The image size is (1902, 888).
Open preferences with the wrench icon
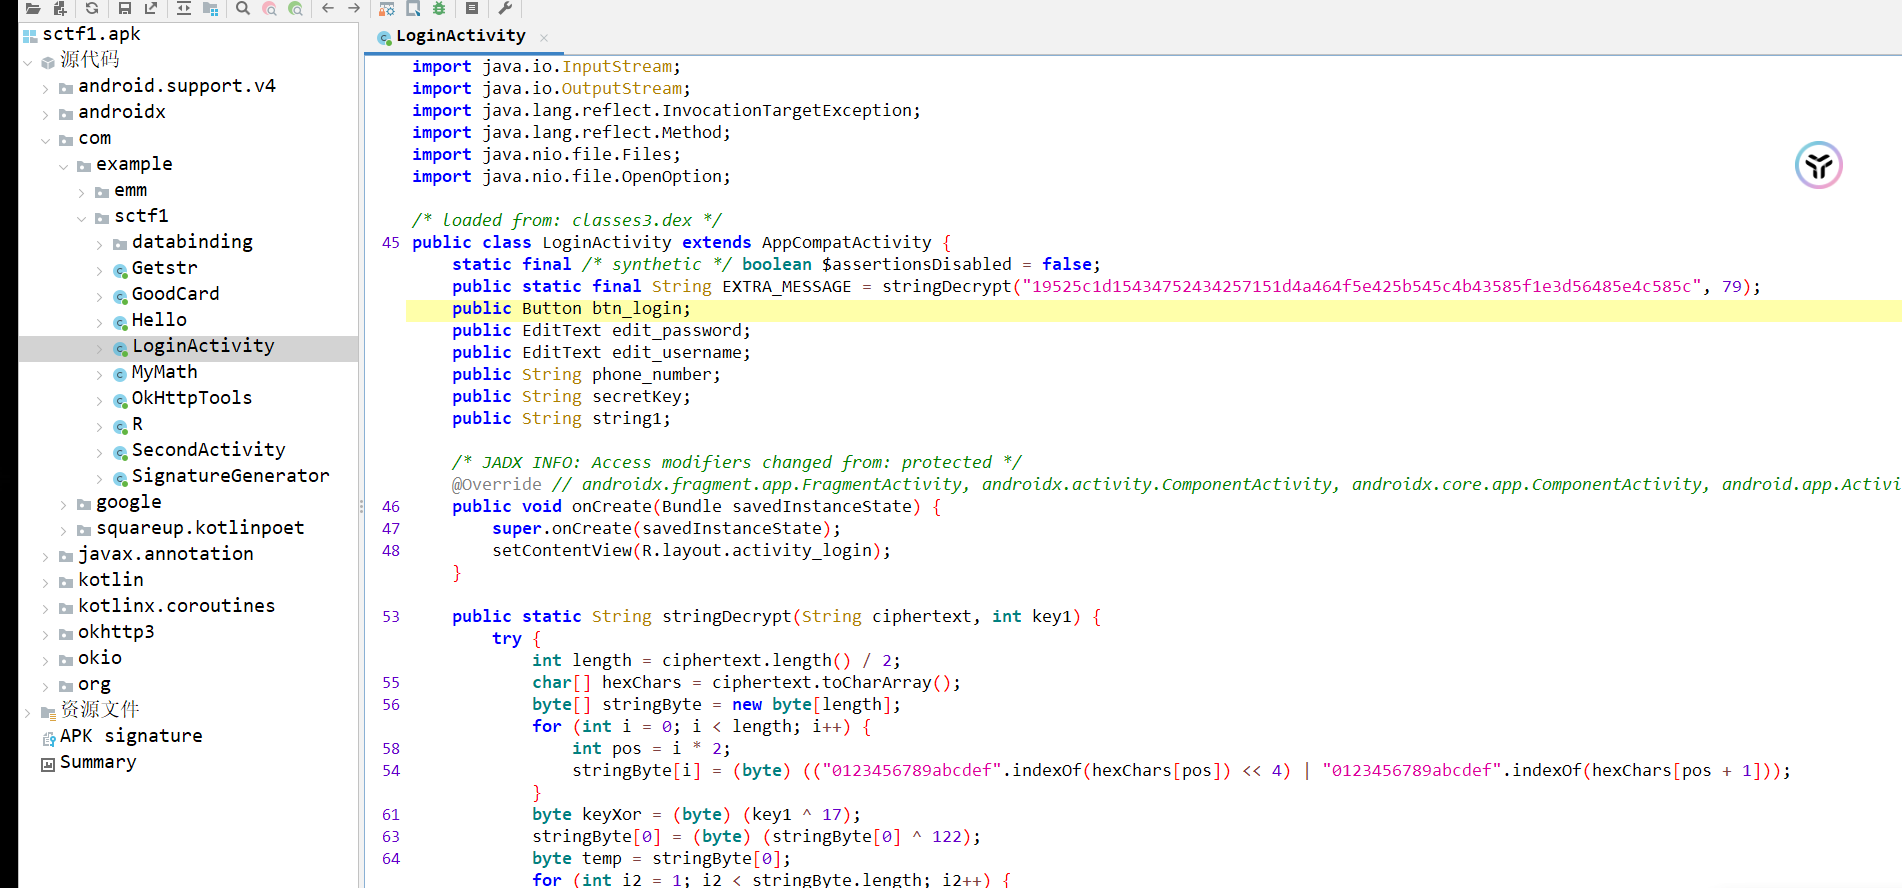click(505, 8)
